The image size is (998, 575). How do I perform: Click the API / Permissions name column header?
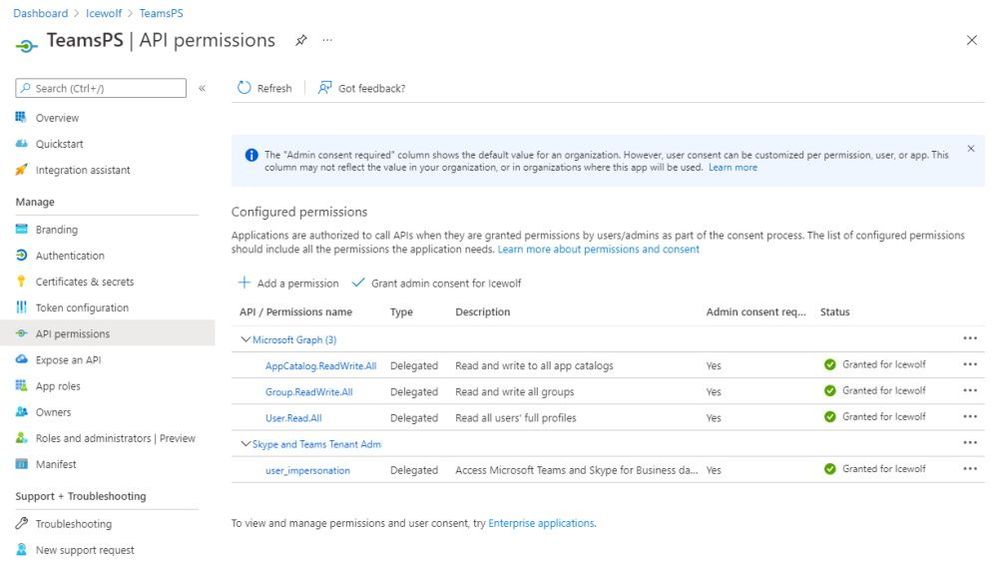tap(296, 312)
